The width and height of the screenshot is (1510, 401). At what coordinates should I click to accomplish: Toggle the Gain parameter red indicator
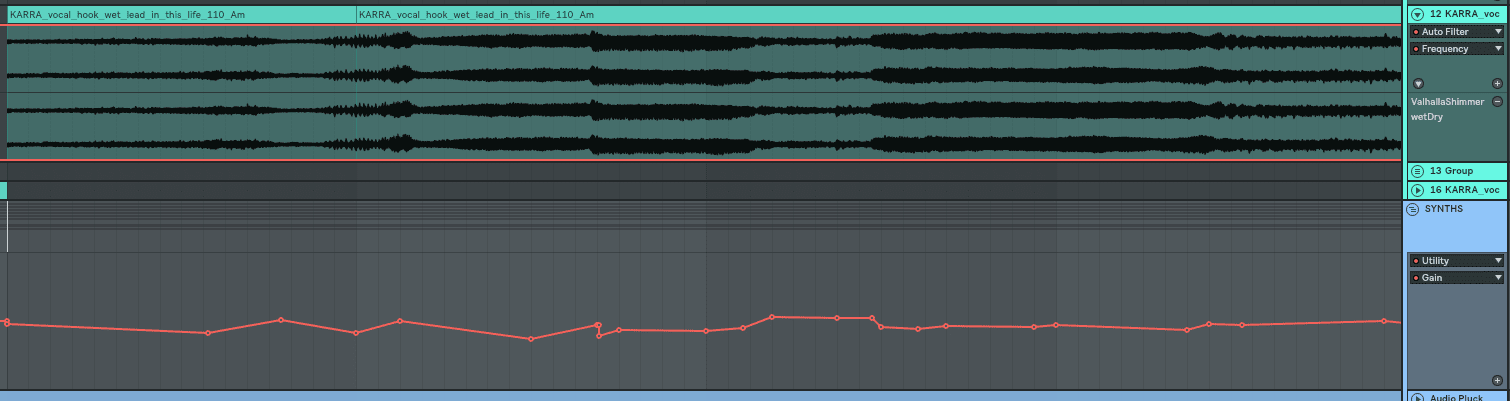coord(1416,278)
